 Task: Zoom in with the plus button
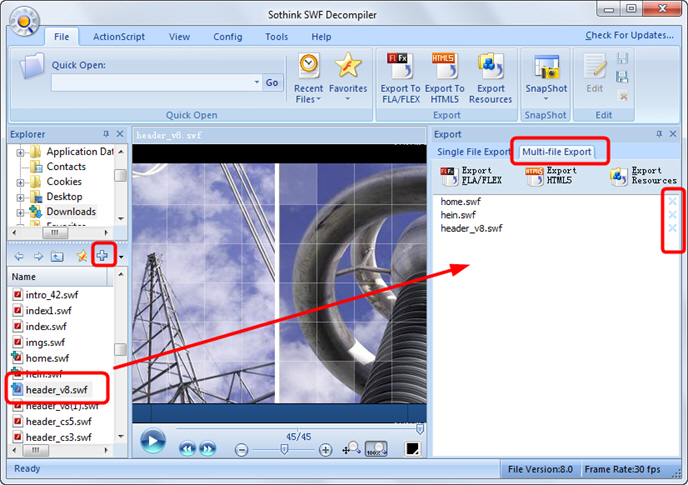[325, 450]
